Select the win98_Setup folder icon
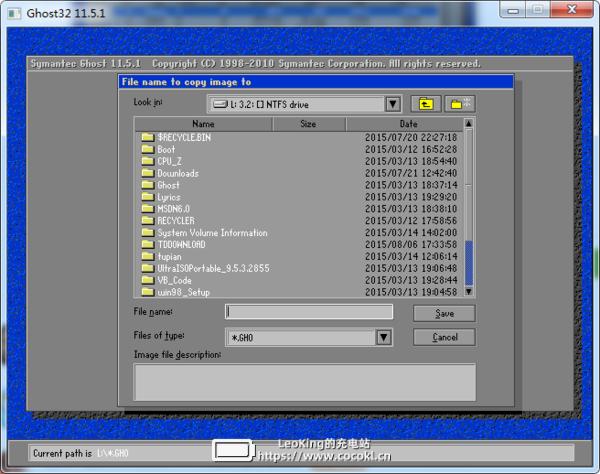The image size is (600, 474). pos(148,292)
